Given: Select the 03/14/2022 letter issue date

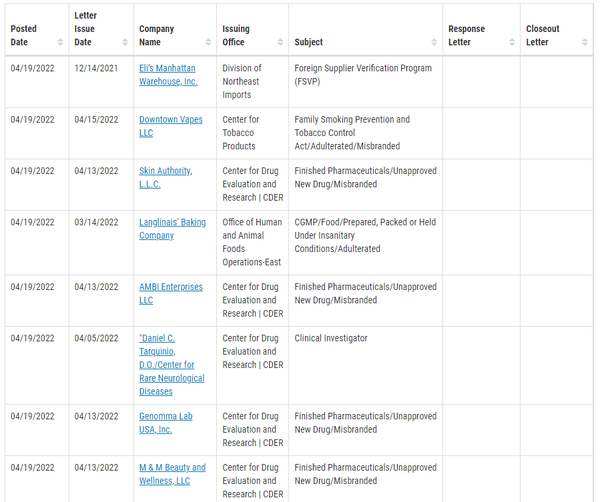Looking at the screenshot, I should pyautogui.click(x=96, y=222).
